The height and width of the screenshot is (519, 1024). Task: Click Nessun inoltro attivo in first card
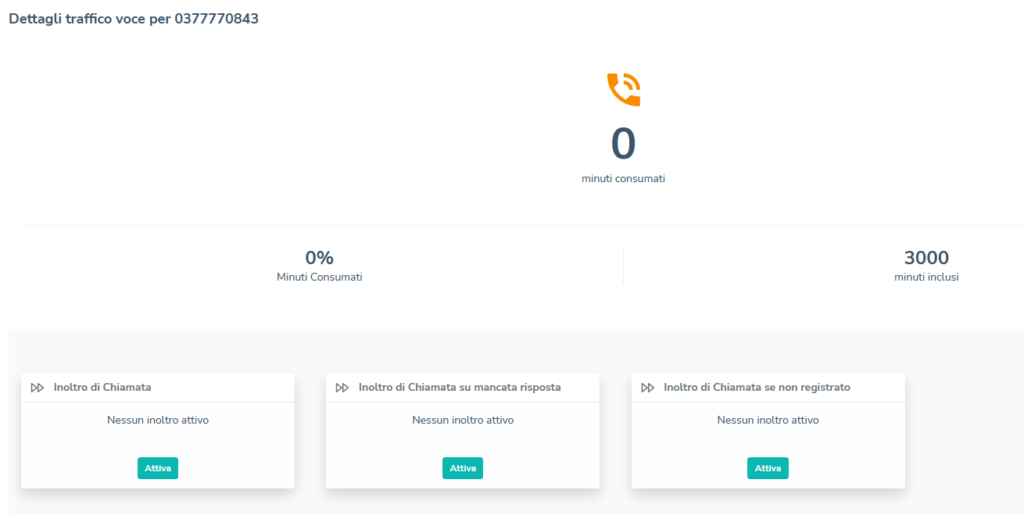[x=158, y=420]
